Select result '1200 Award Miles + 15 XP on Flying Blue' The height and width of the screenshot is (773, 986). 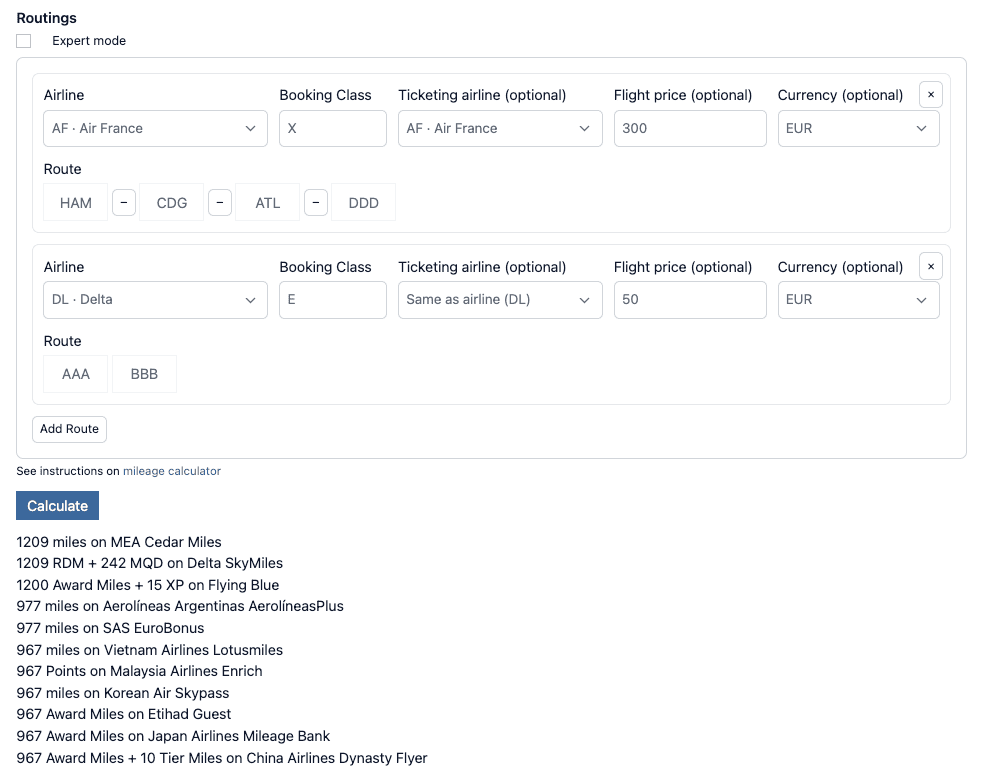tap(148, 585)
